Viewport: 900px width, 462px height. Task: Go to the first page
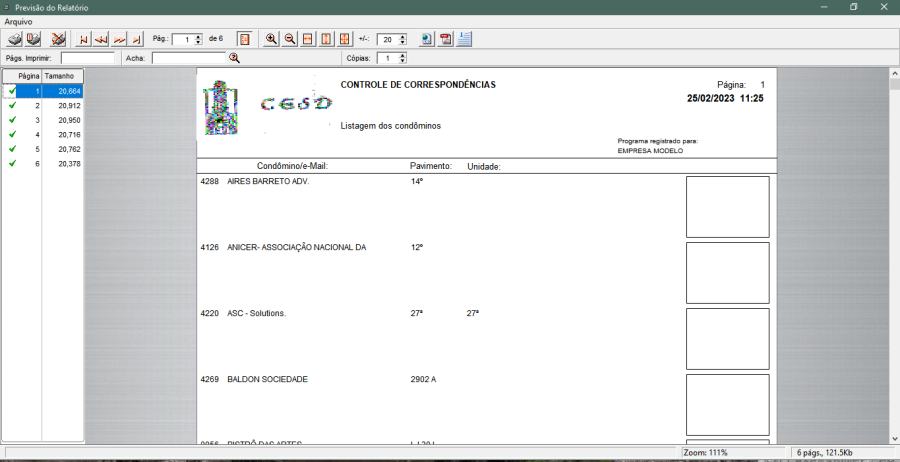coord(84,39)
